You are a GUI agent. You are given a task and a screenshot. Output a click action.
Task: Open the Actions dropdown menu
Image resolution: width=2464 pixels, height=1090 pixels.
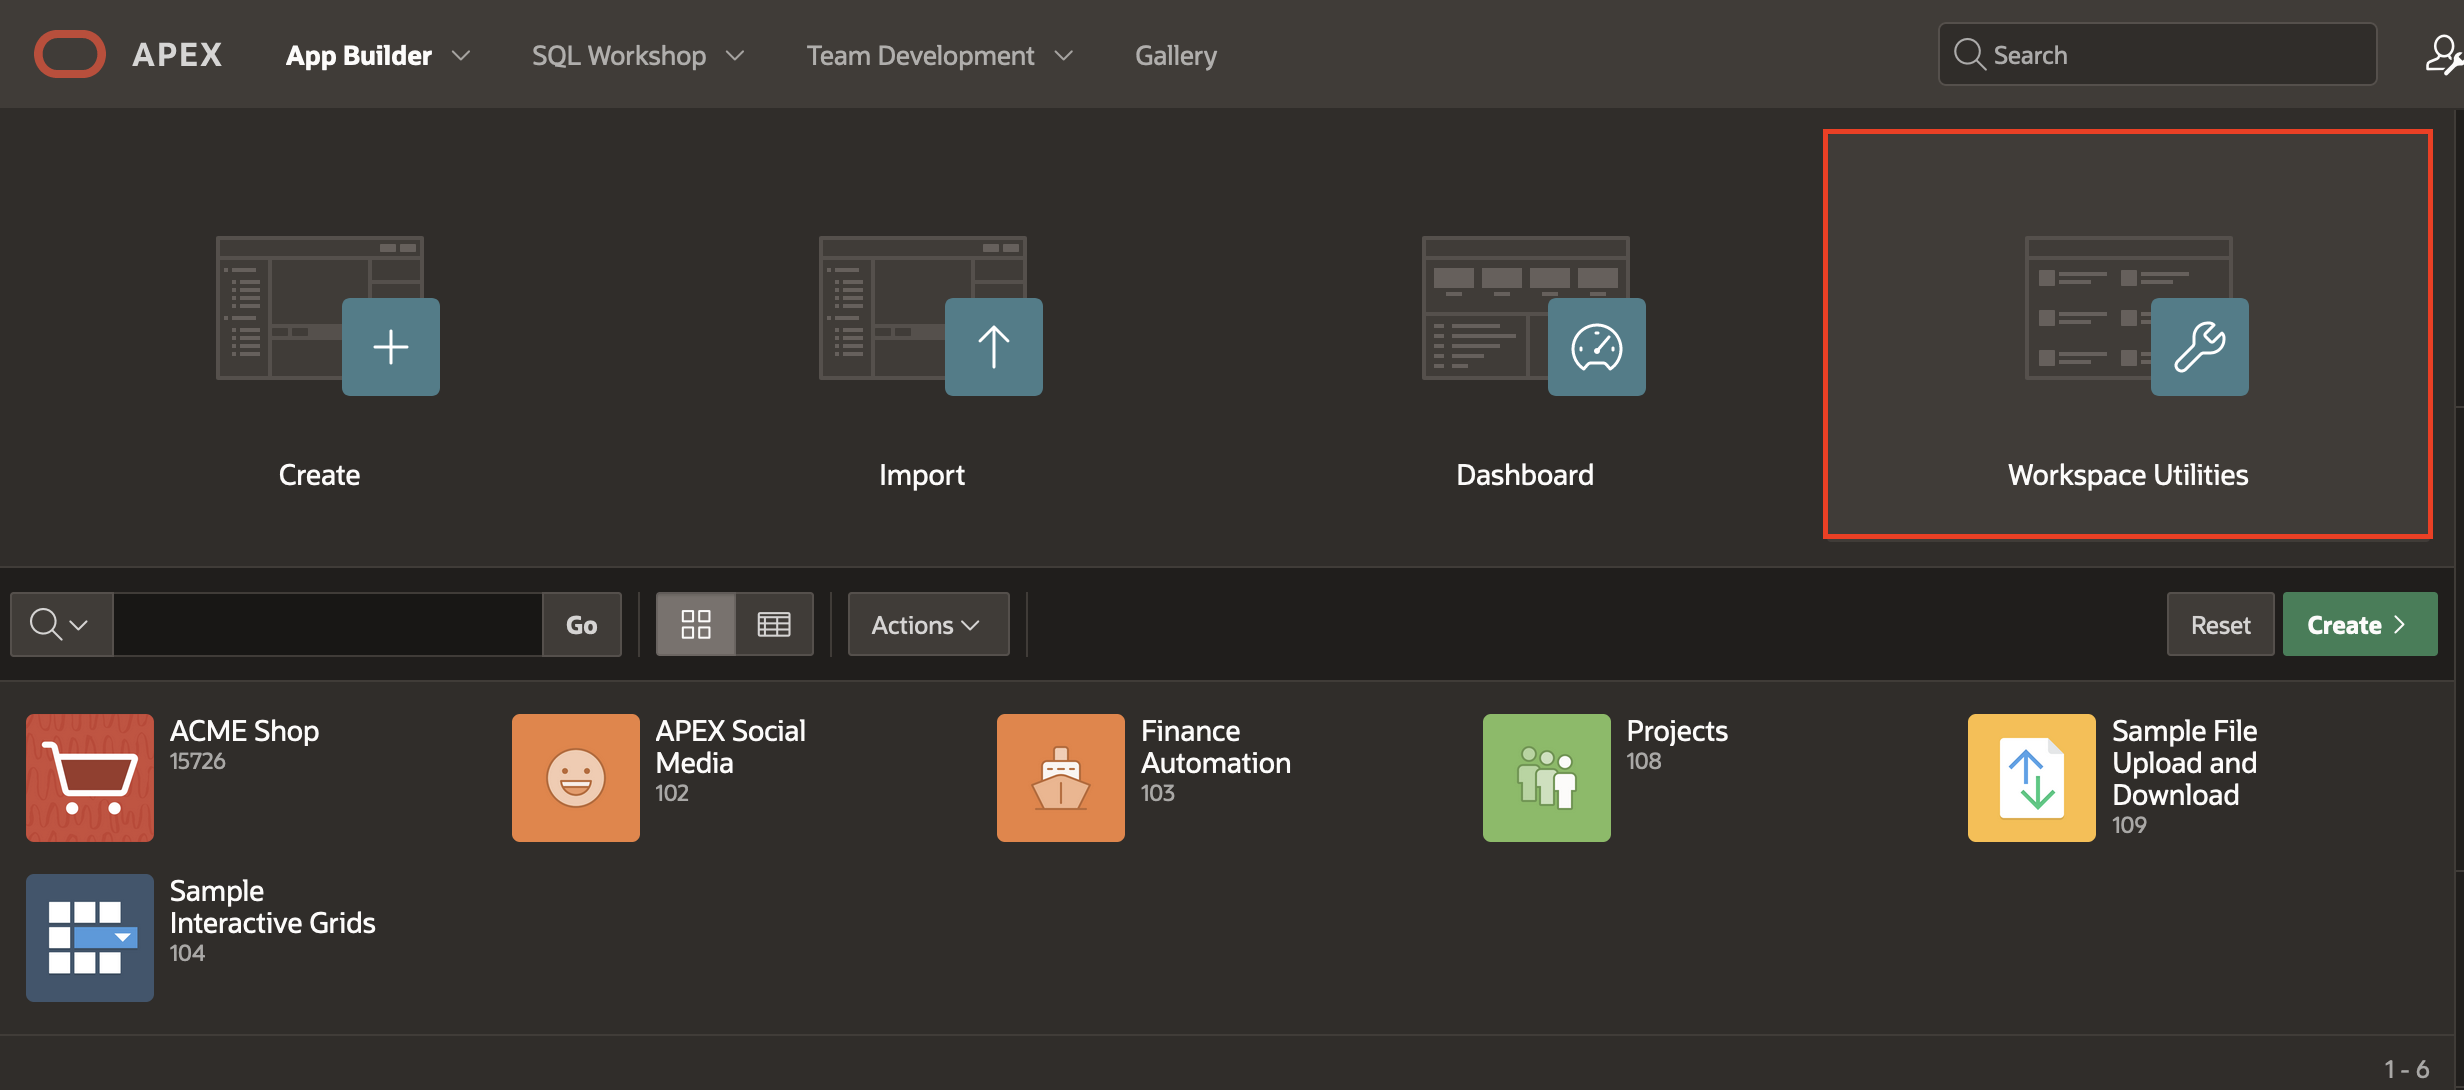tap(928, 624)
